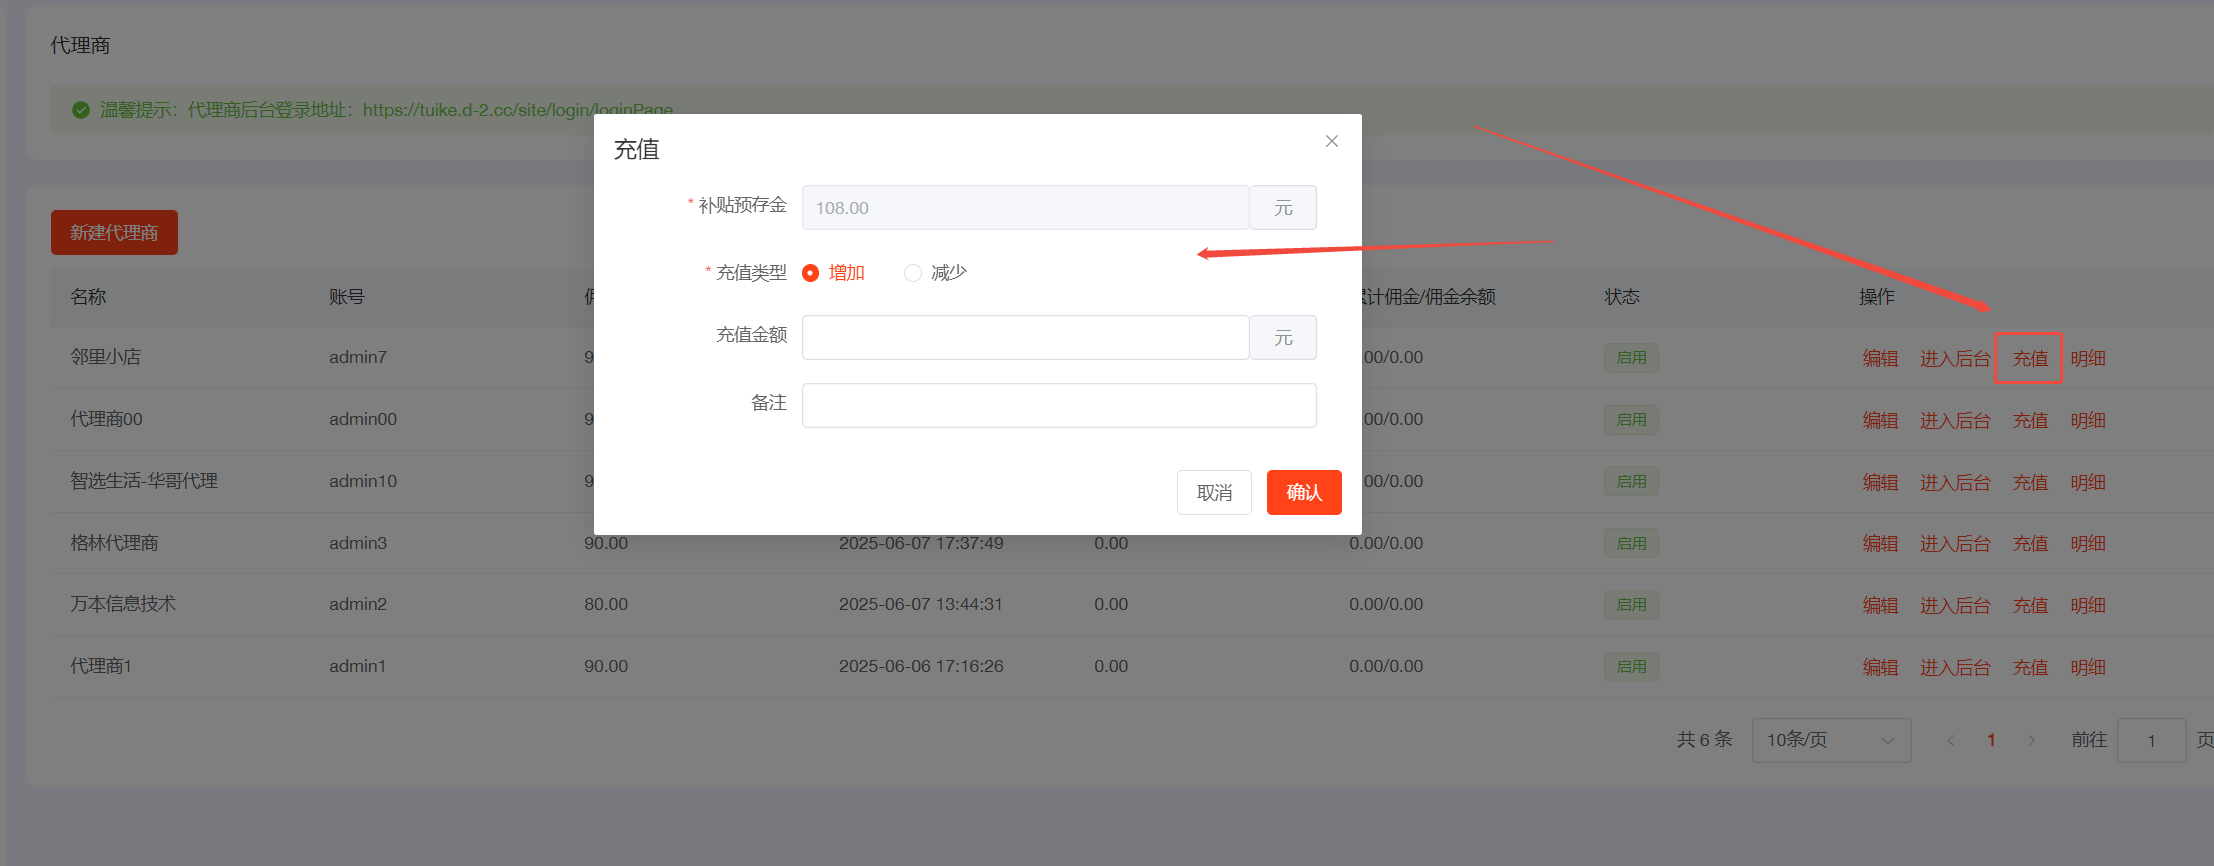
Task: Click the 补贴预存金 amount field
Action: [1025, 208]
